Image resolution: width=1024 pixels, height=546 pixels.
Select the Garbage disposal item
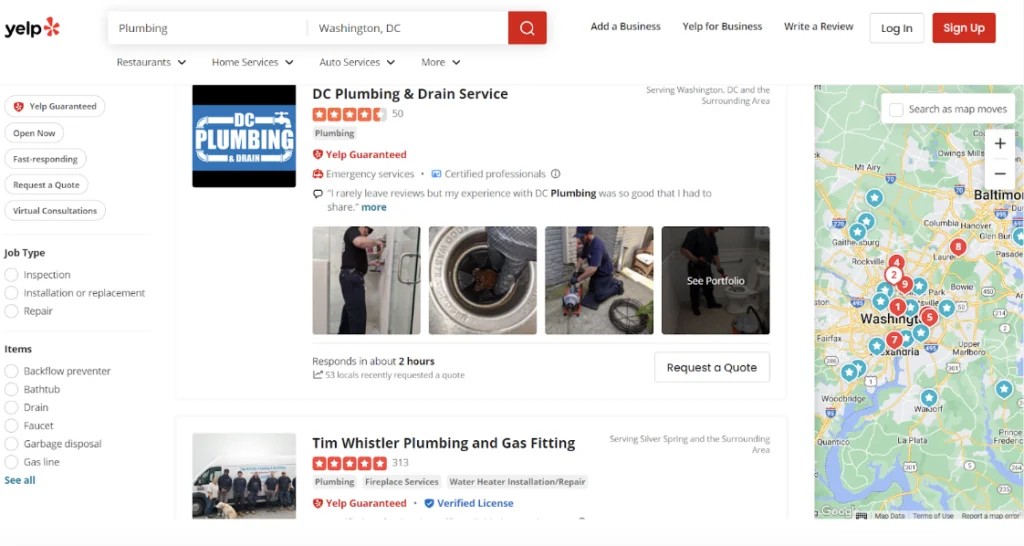[x=11, y=444]
